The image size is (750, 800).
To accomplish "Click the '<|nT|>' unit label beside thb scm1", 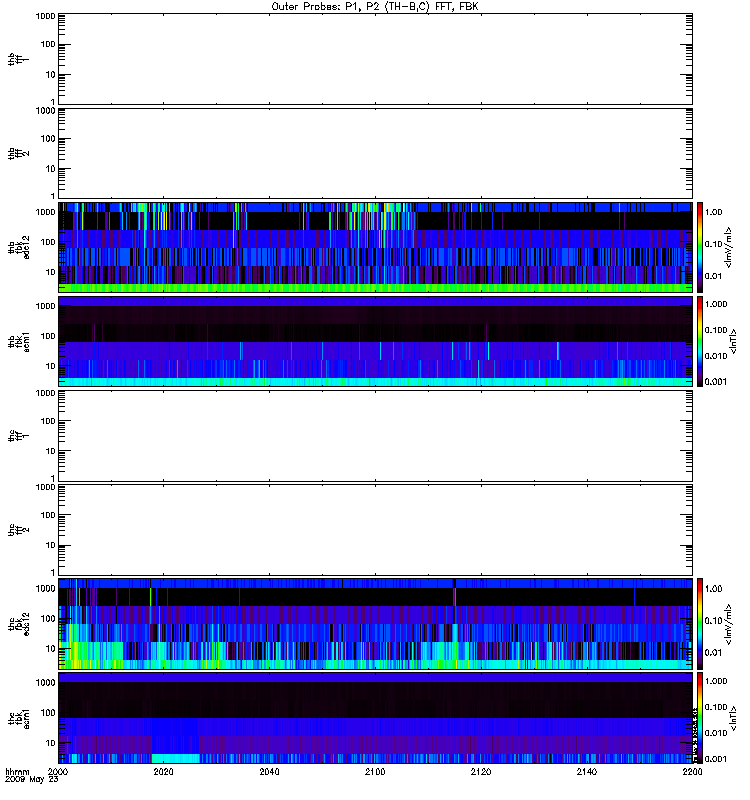I will (x=734, y=342).
